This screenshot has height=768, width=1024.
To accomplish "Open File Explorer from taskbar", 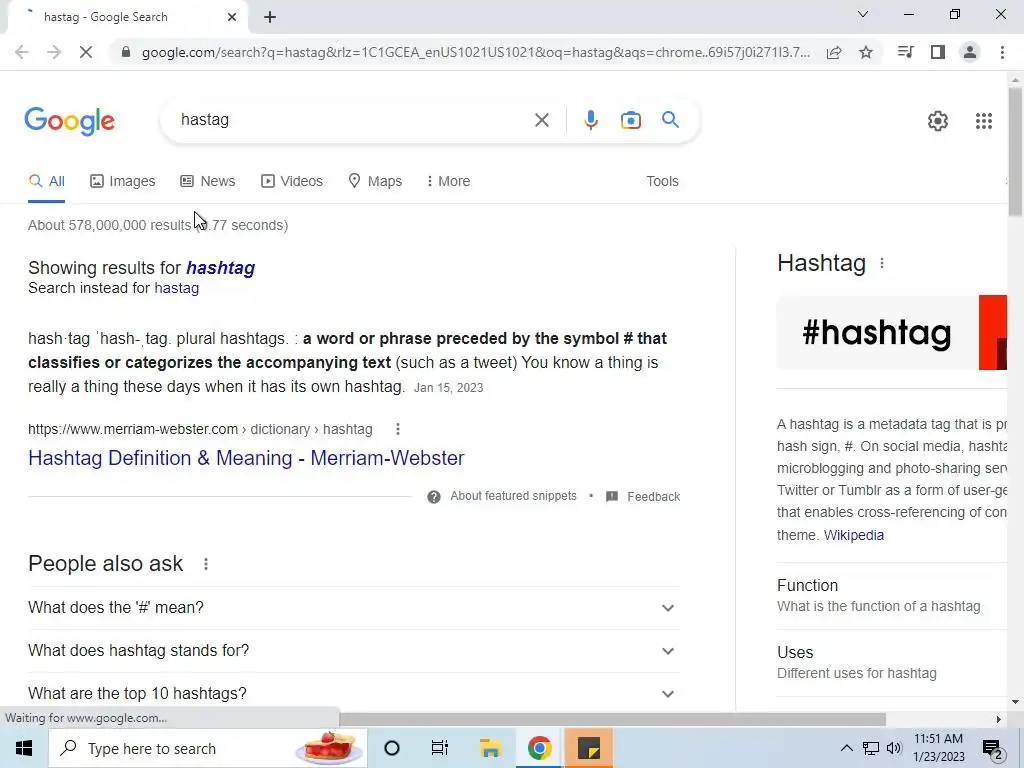I will pos(490,748).
